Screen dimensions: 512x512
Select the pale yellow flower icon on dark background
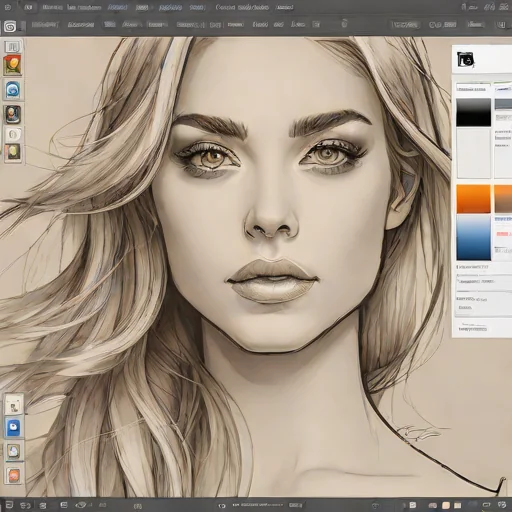13,152
